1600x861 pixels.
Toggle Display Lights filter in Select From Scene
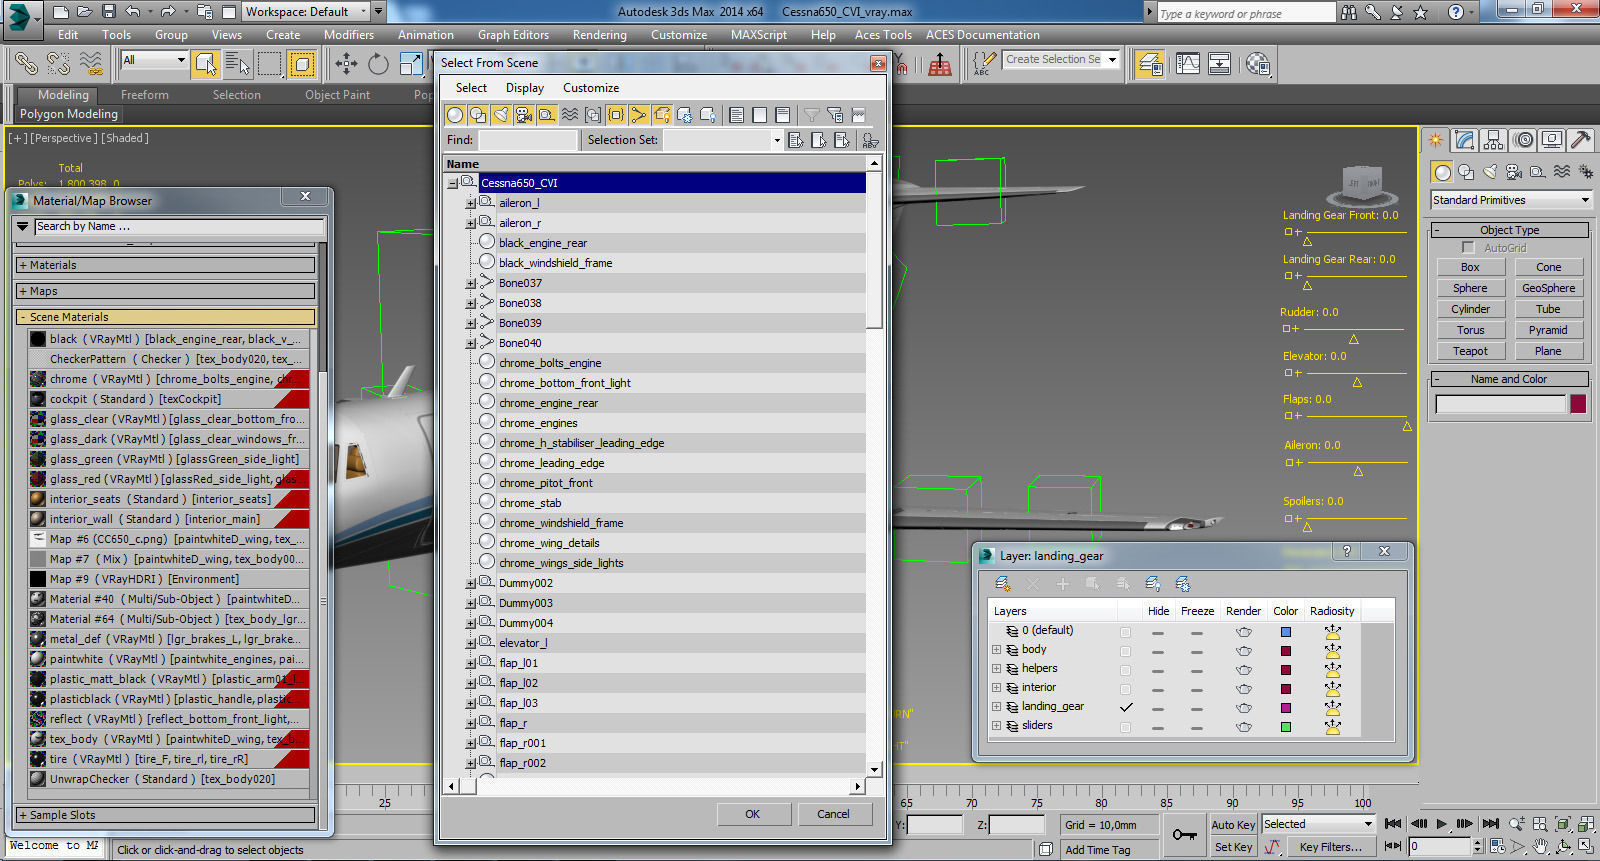[x=501, y=115]
